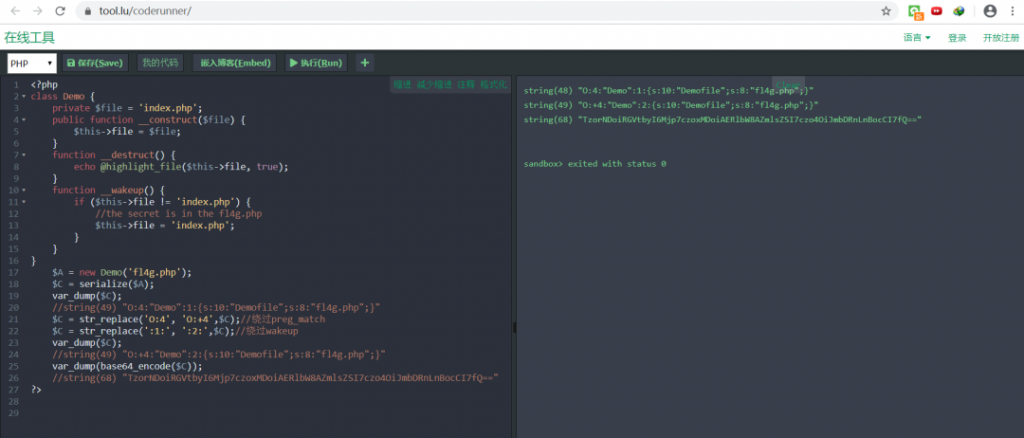Click the address bar tool.lu/coderunner/
The image size is (1024, 438).
tap(145, 11)
